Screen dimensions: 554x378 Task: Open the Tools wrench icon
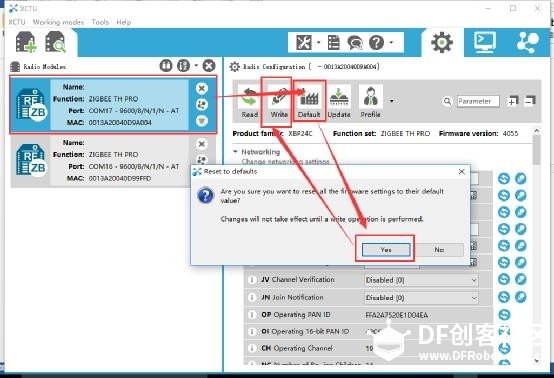(x=303, y=43)
